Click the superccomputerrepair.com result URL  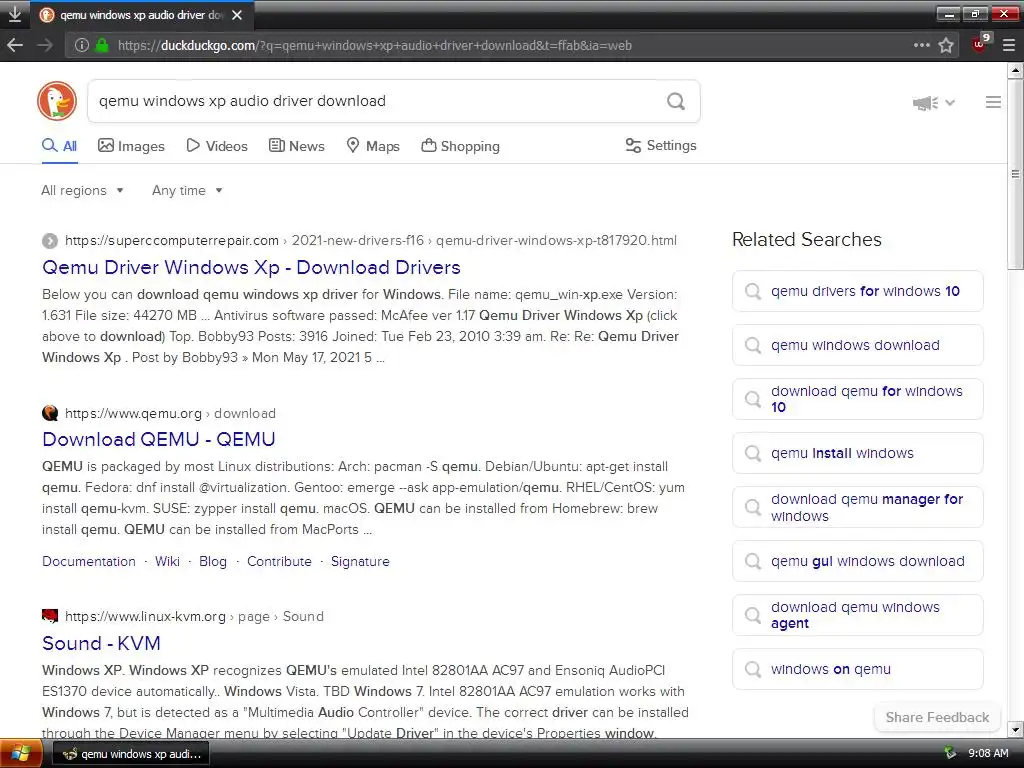tap(370, 241)
